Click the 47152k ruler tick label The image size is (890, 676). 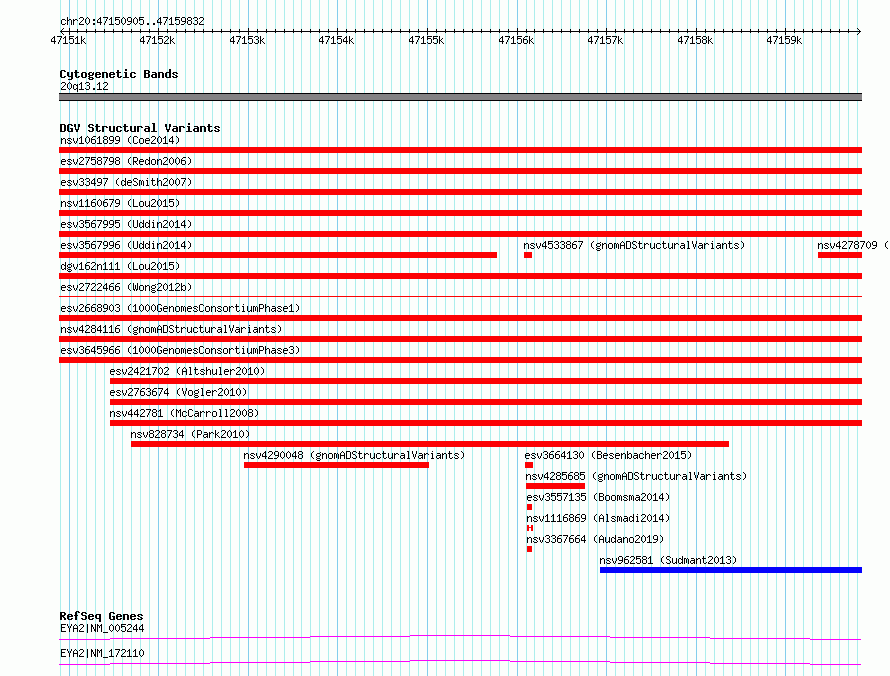[x=157, y=40]
